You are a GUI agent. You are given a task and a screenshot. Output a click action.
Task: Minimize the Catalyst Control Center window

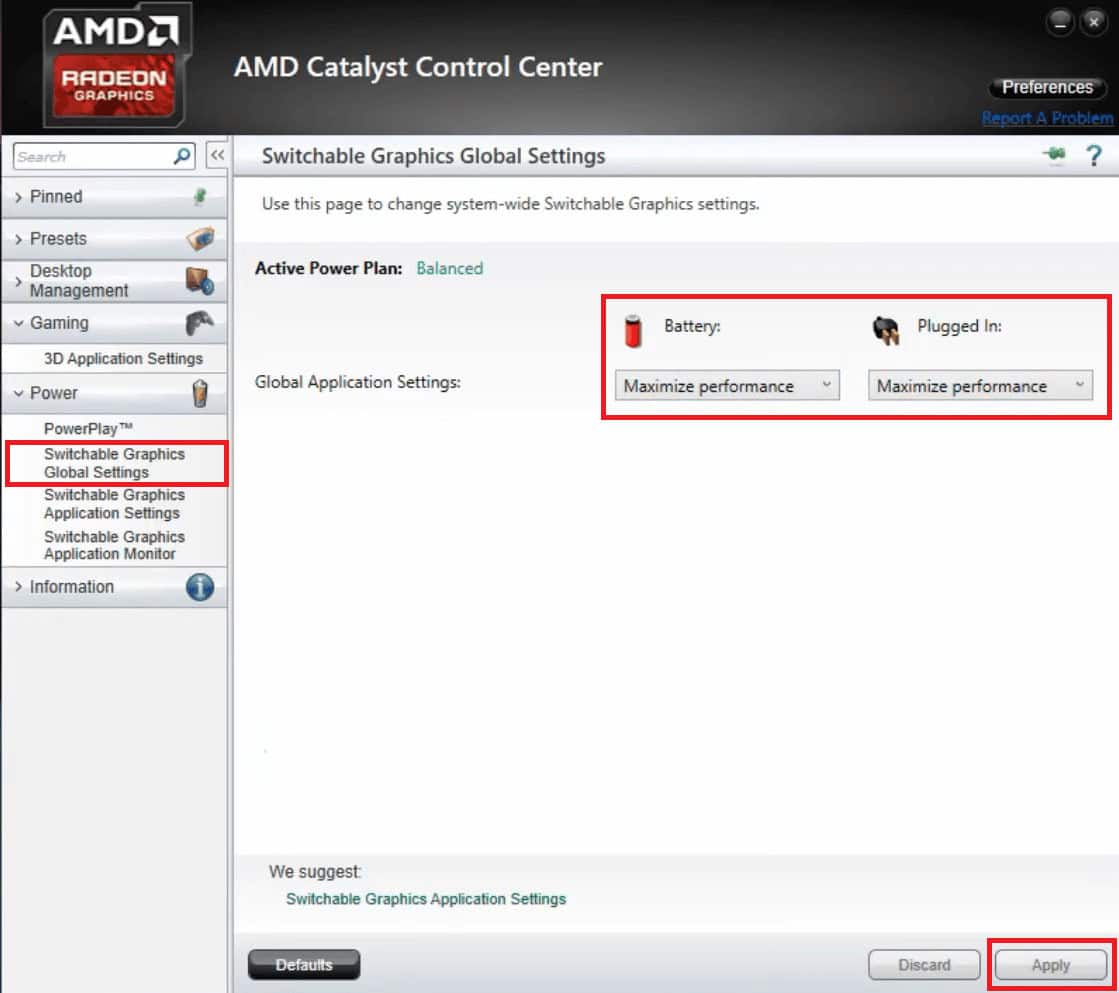[1060, 23]
